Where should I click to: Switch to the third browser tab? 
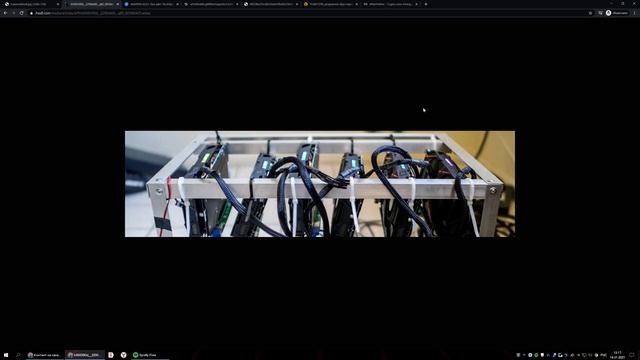pyautogui.click(x=151, y=4)
